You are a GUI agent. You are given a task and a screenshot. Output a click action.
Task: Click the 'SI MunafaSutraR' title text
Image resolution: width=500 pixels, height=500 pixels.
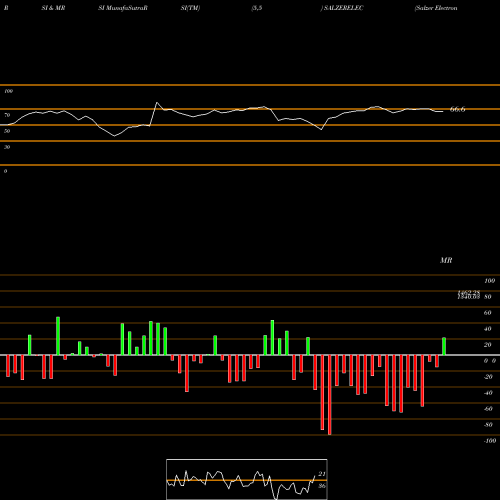pyautogui.click(x=123, y=8)
